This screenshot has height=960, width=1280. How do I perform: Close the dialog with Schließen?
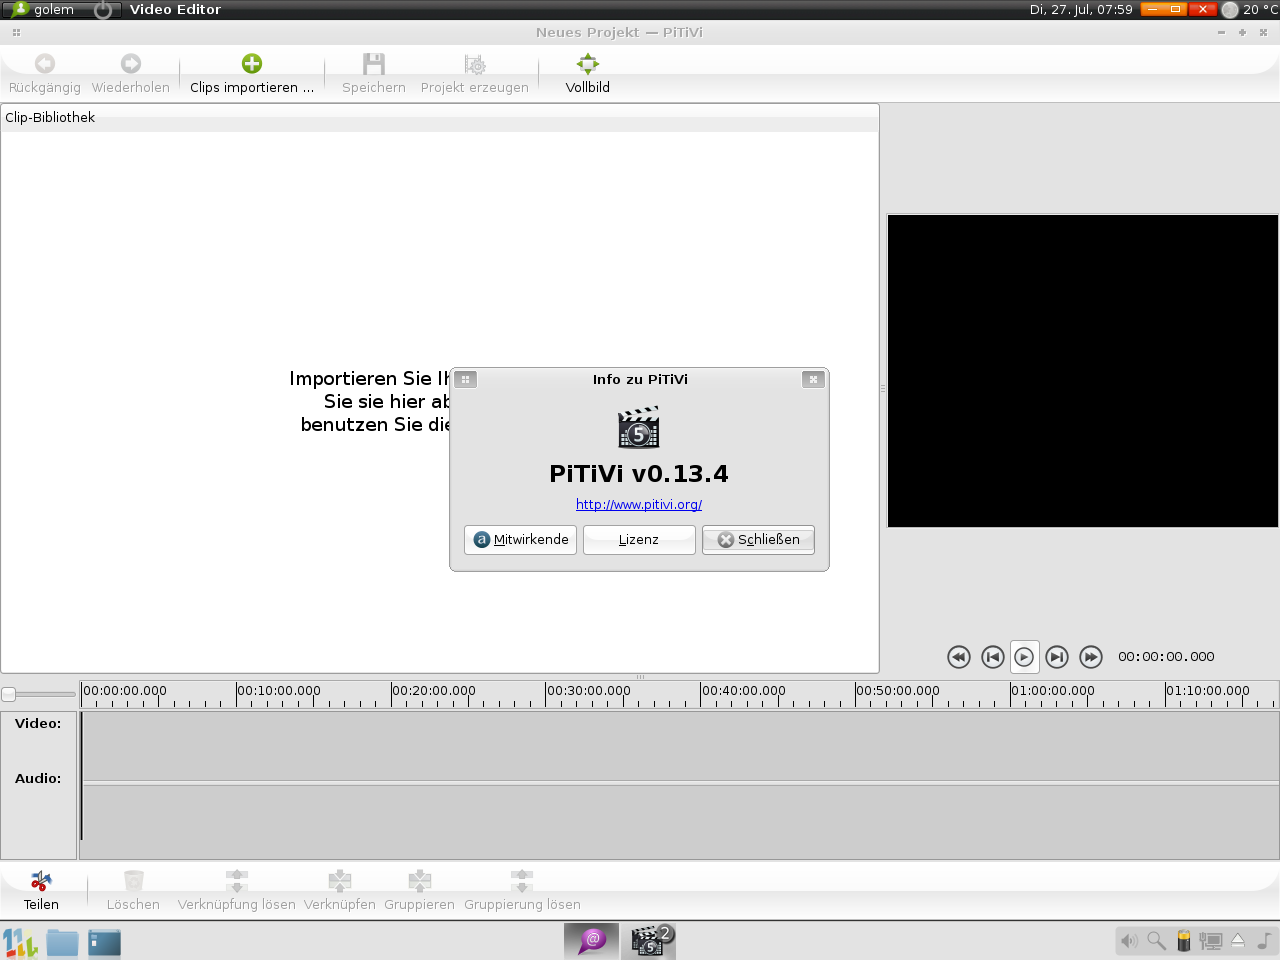[758, 540]
